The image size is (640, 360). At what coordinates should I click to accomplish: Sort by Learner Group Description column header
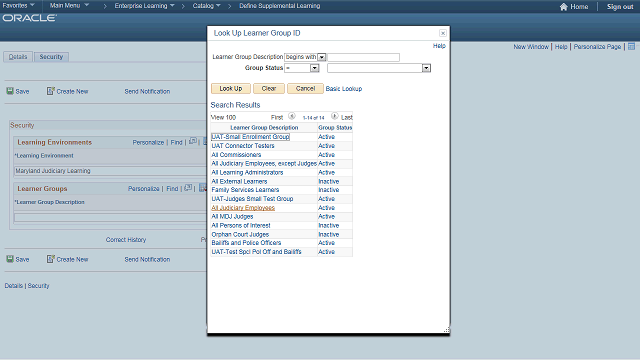point(264,128)
